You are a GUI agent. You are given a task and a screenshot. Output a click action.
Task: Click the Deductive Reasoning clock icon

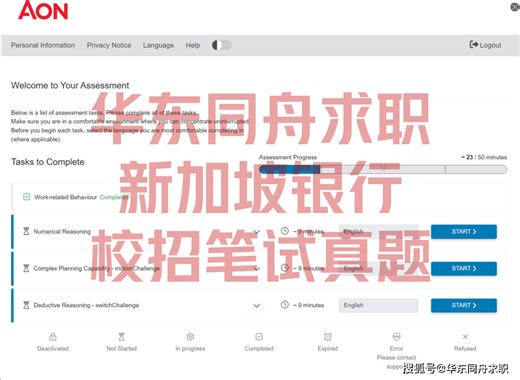pos(285,304)
